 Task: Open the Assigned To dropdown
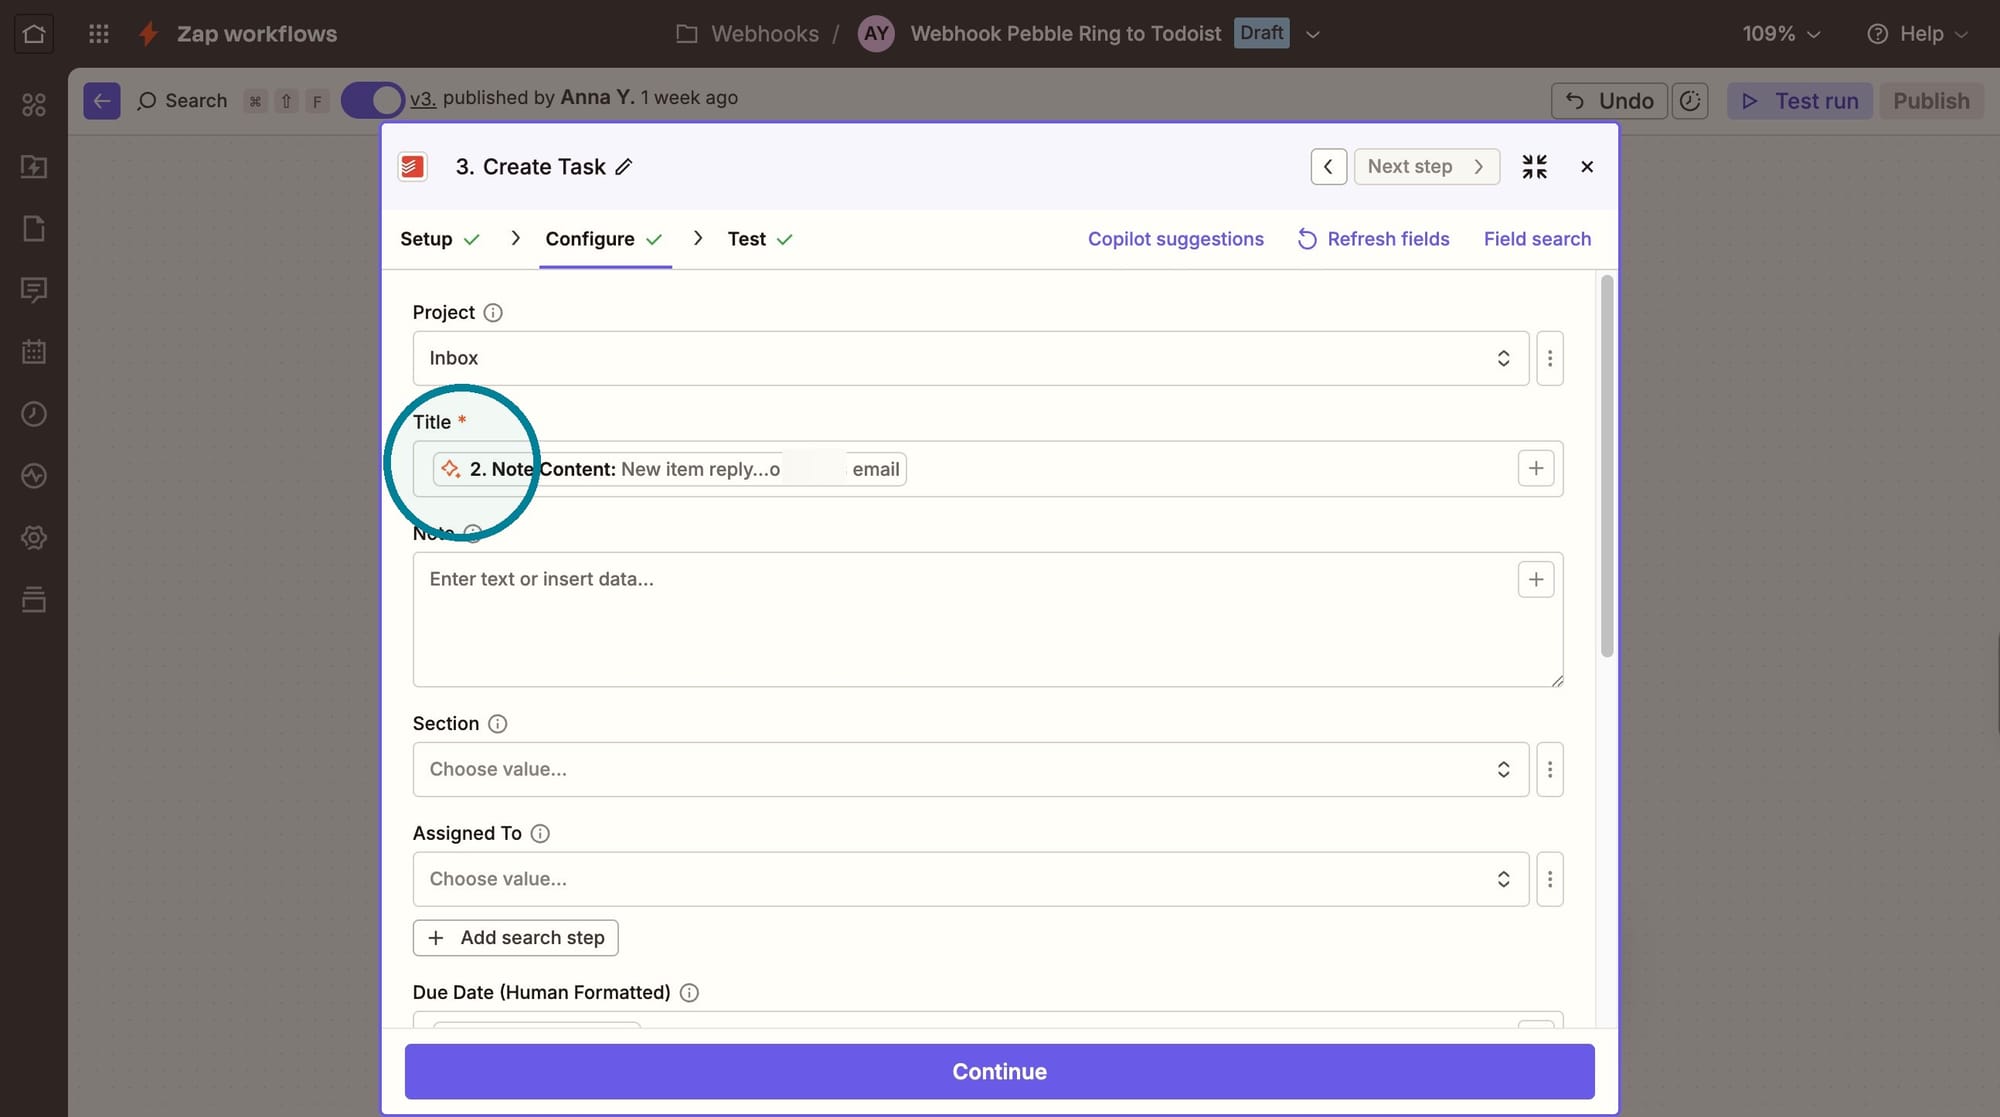tap(970, 879)
